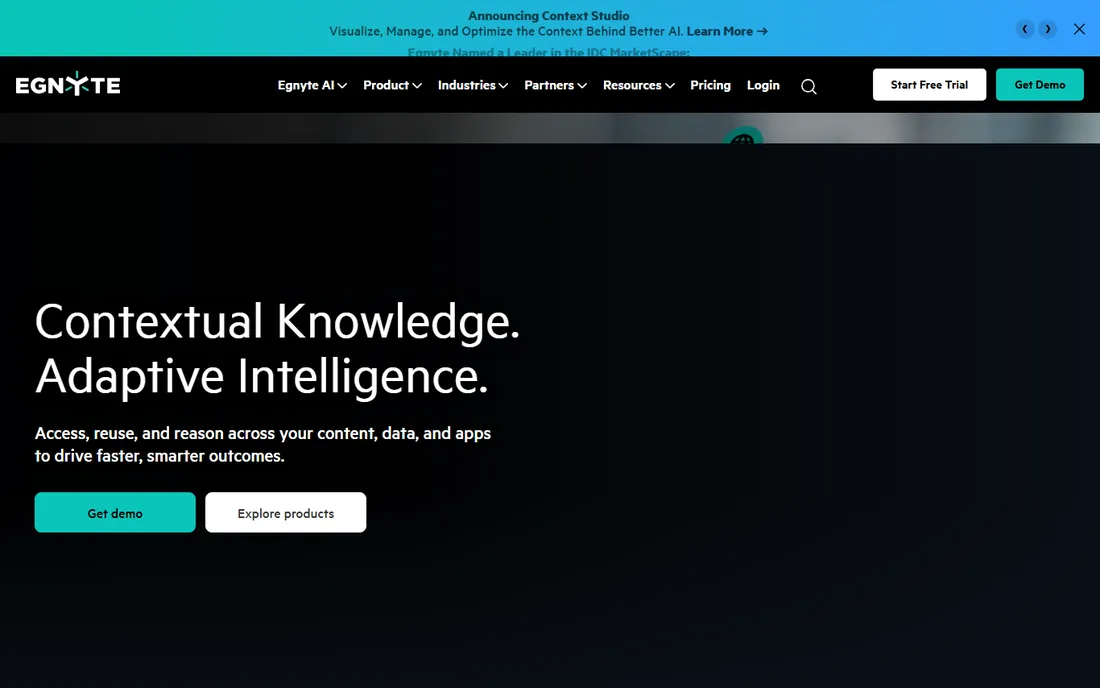
Task: Click the Egnyte logo
Action: 68,85
